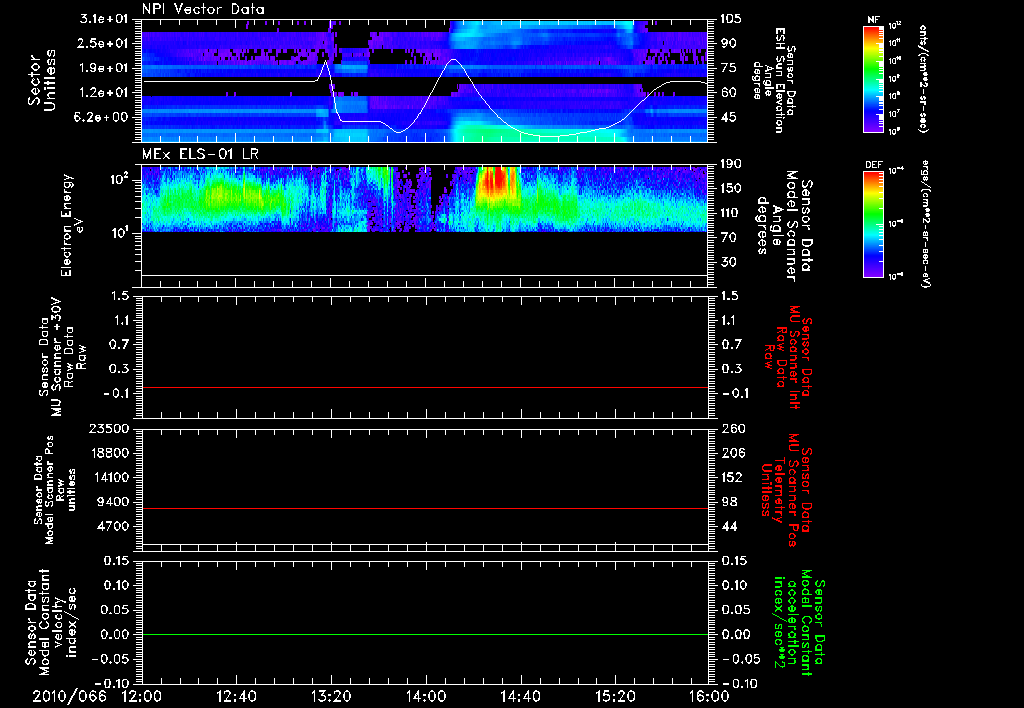Click the 15:20 time axis label

(x=615, y=696)
